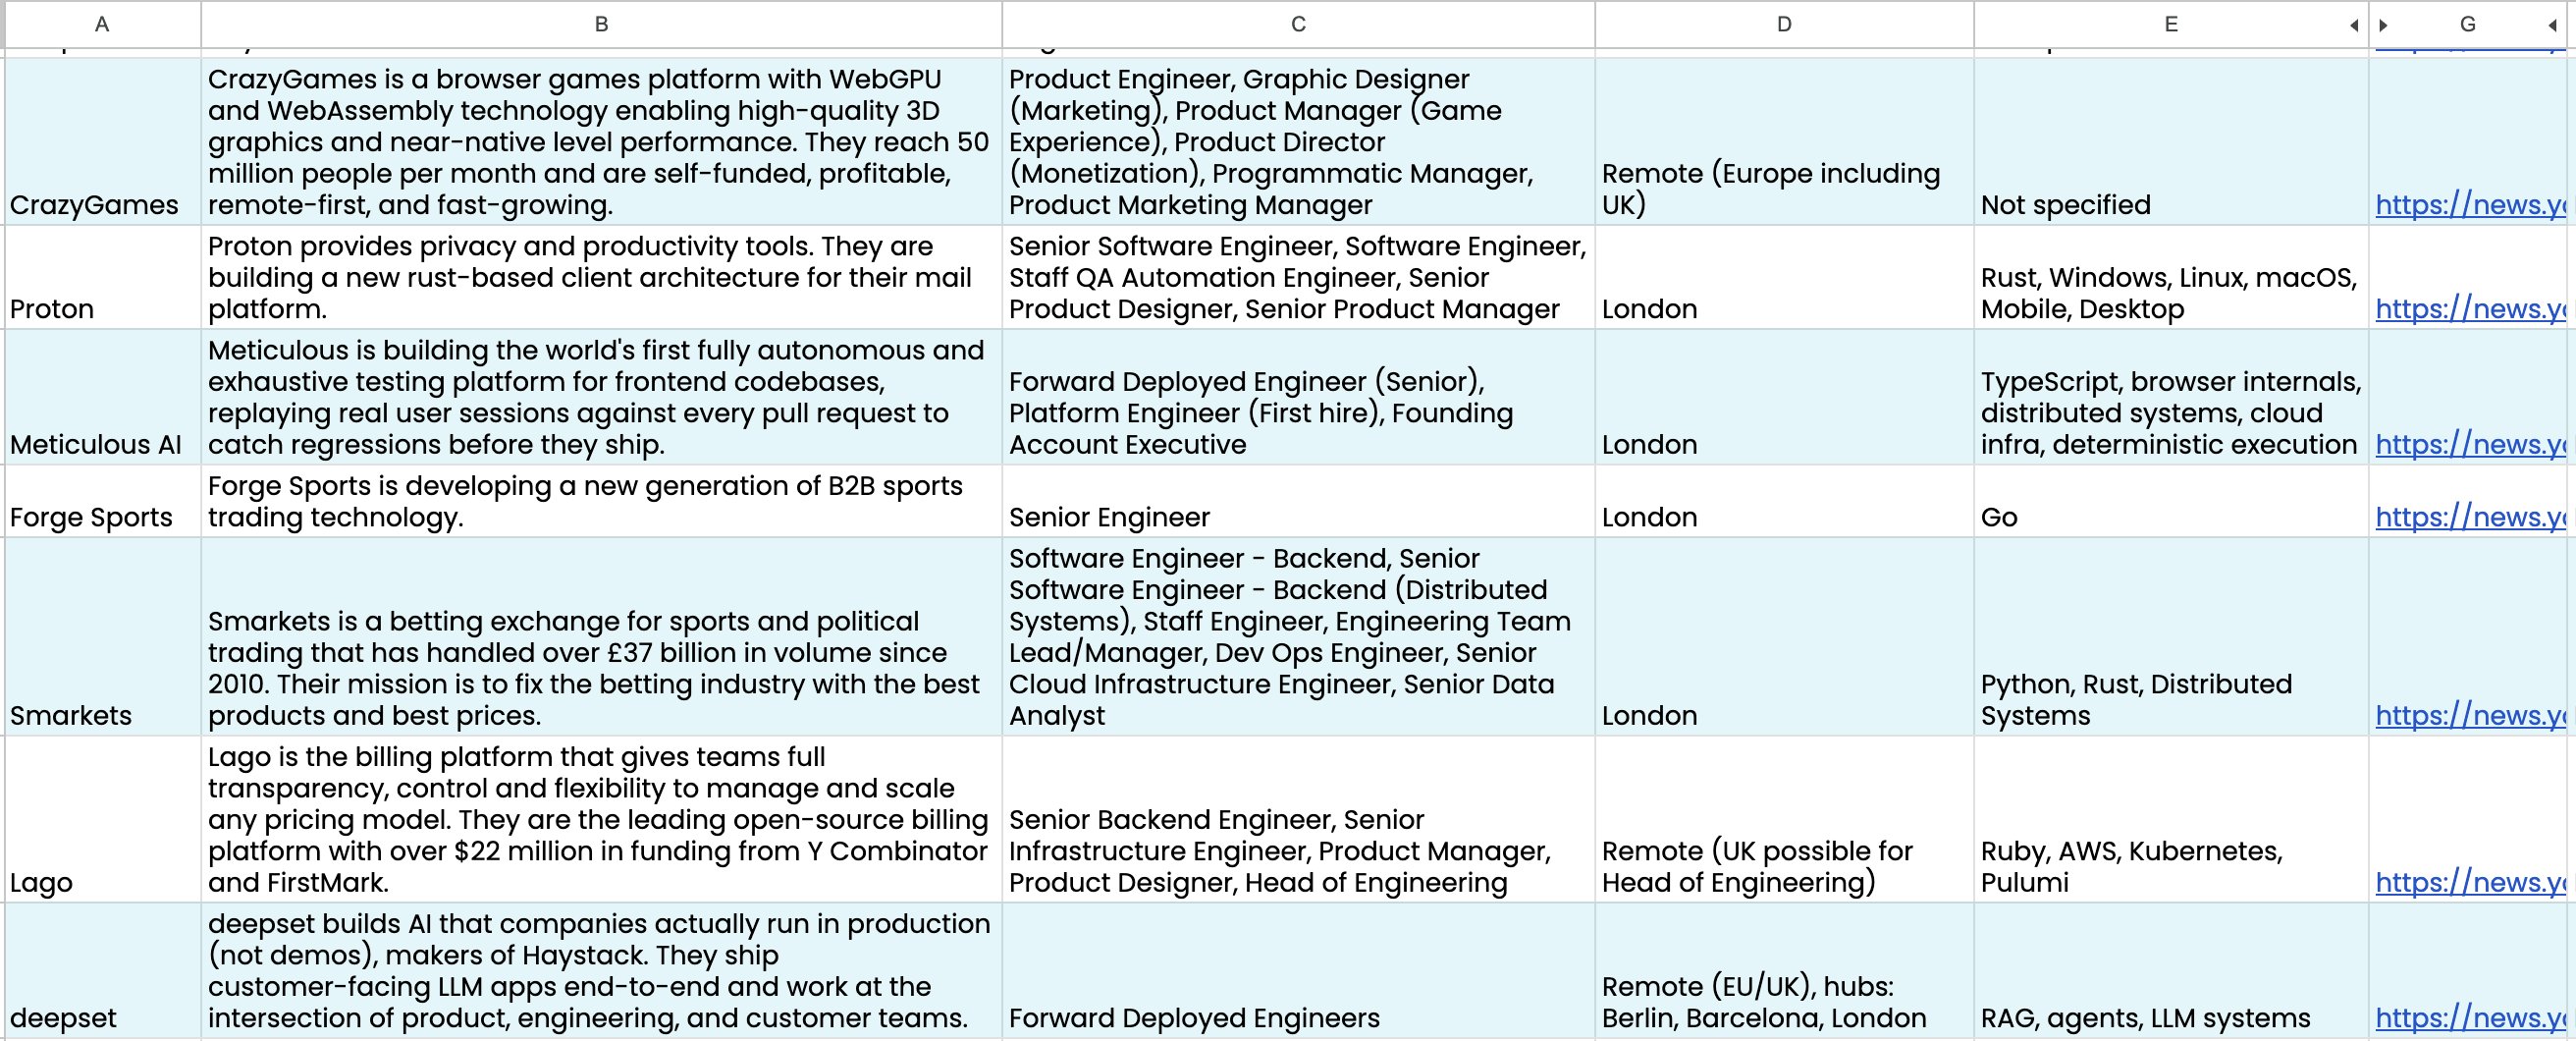
Task: Open the CrazyGames job posting hyperlink
Action: tap(2470, 205)
